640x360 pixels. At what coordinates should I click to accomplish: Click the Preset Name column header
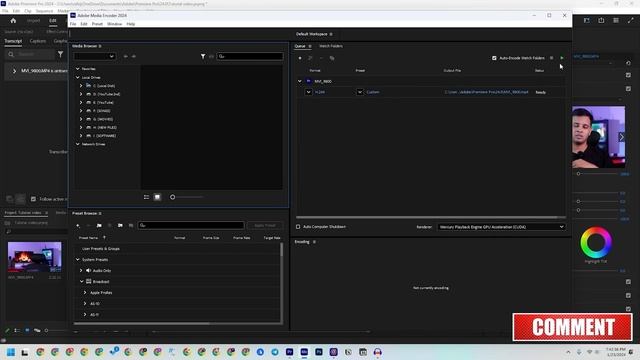click(x=89, y=238)
